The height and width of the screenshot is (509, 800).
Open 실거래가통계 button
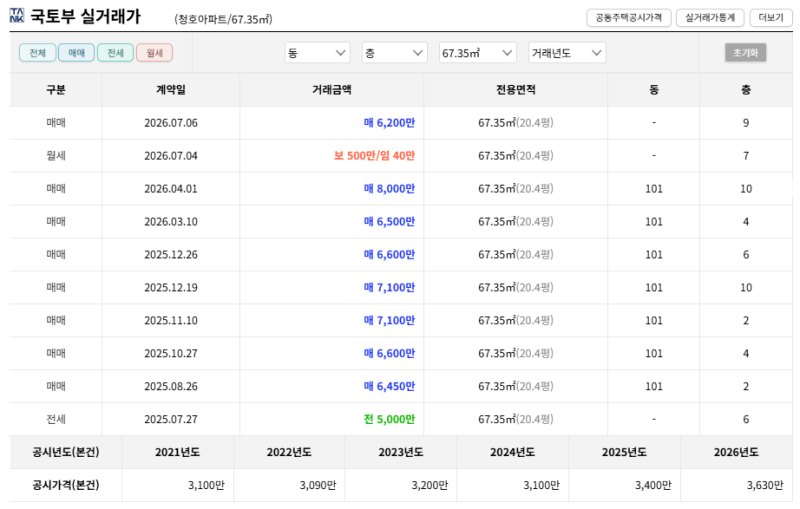(710, 18)
